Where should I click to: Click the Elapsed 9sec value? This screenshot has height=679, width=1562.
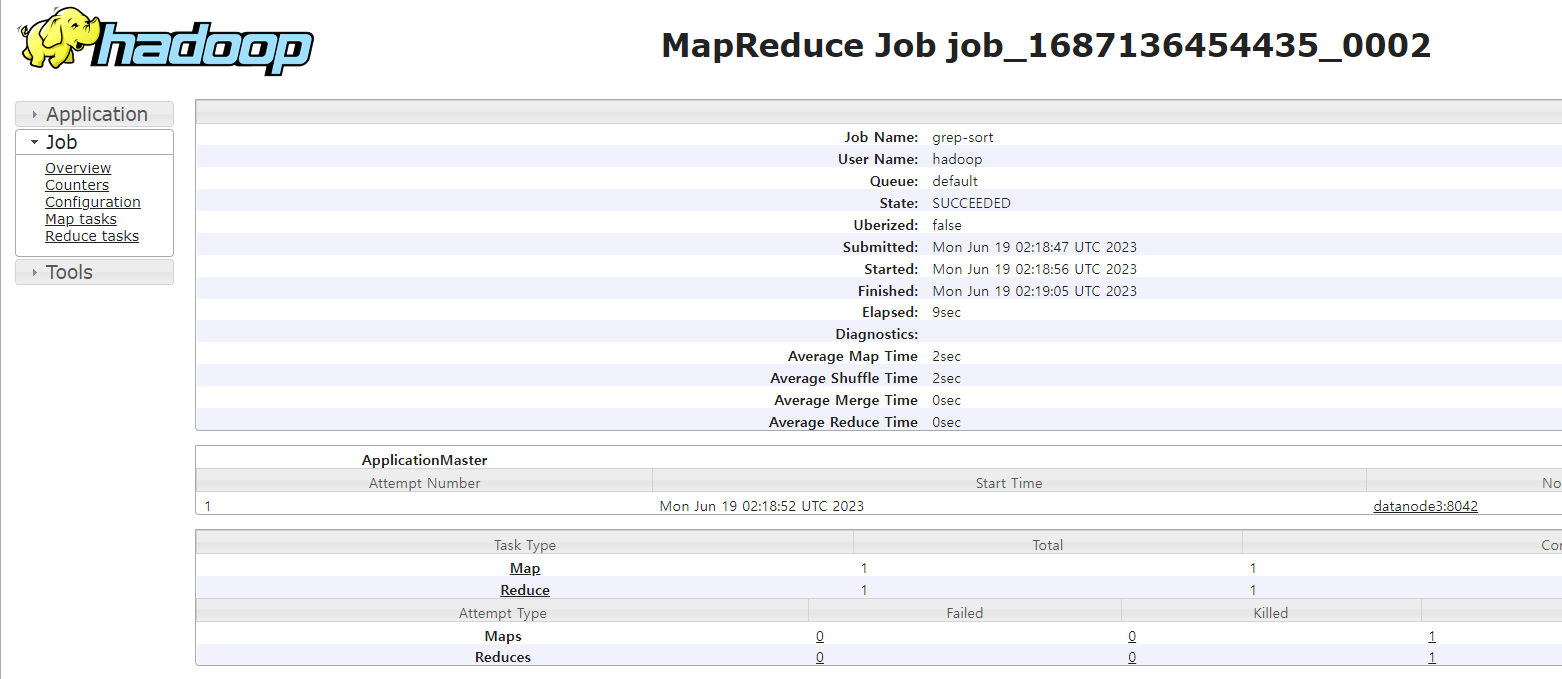click(x=946, y=312)
